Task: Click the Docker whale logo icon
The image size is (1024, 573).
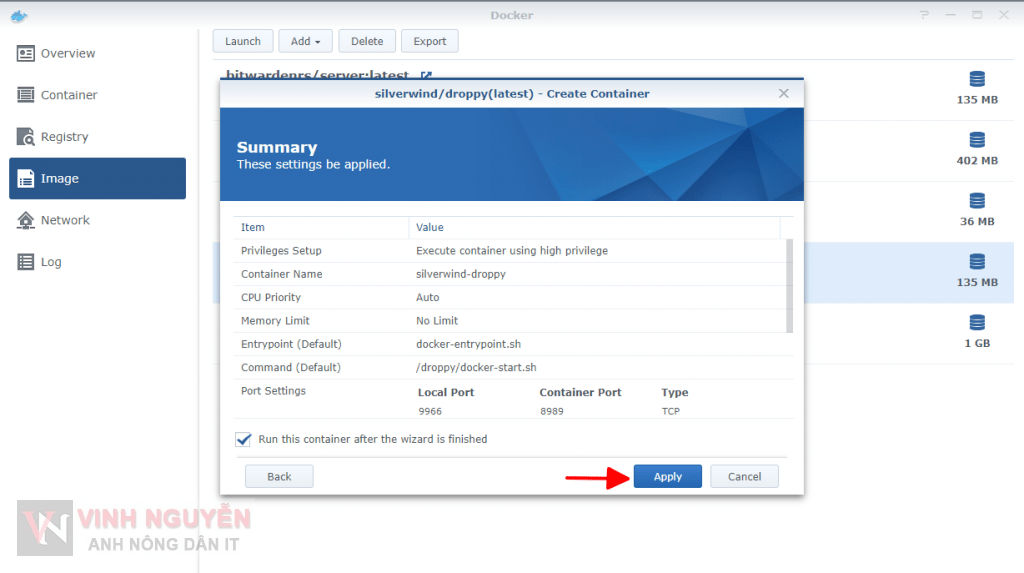Action: (x=19, y=15)
